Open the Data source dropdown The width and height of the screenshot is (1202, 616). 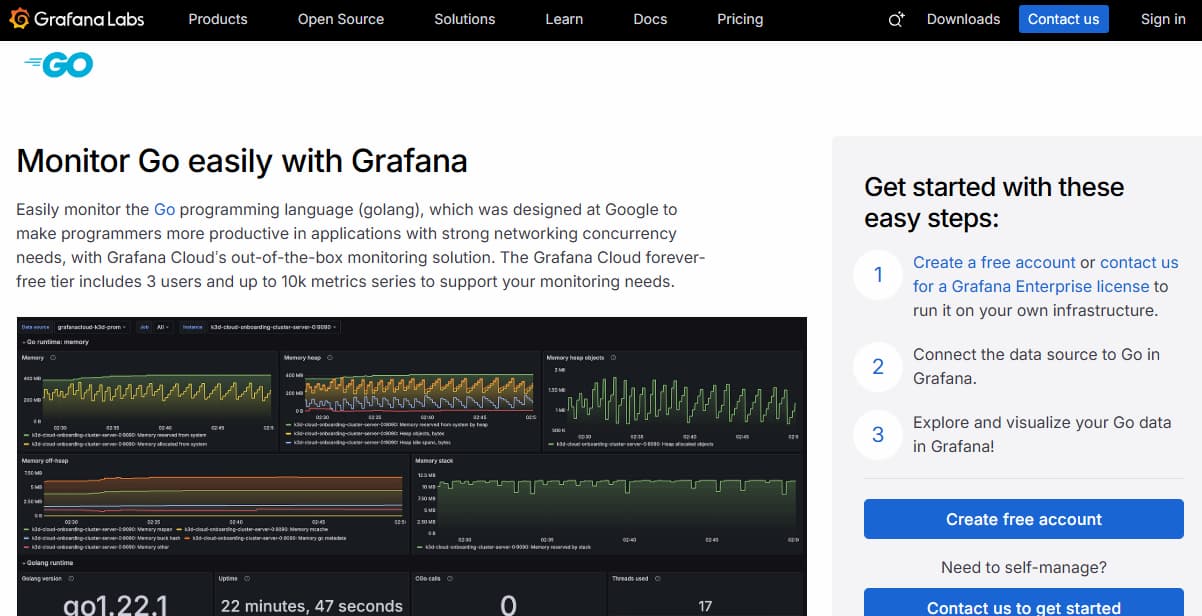click(93, 328)
